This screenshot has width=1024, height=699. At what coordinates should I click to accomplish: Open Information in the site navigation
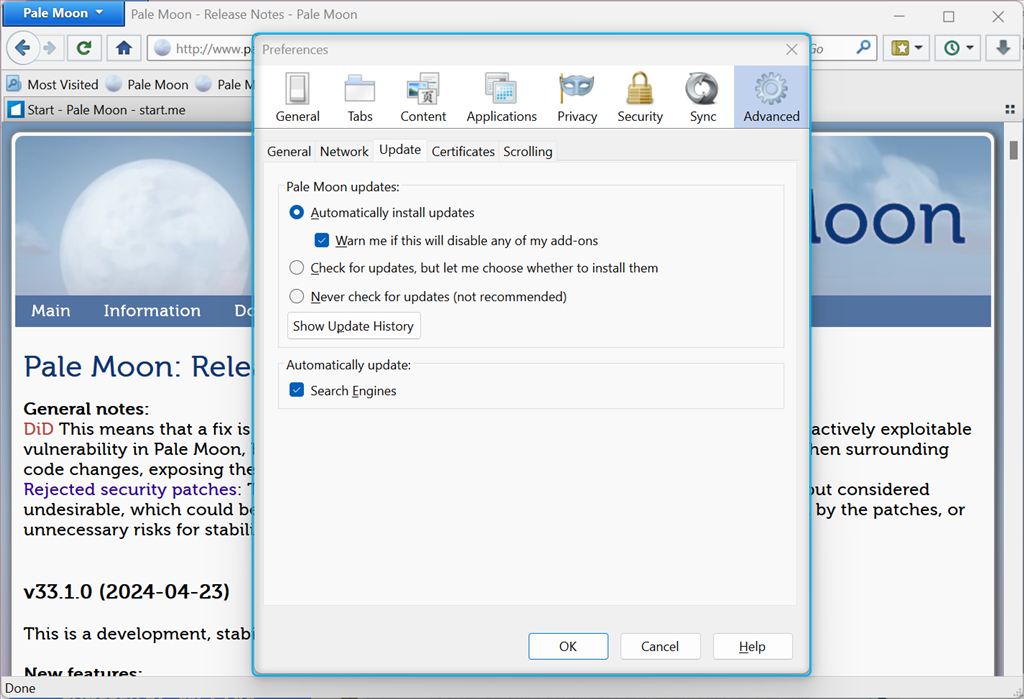(152, 310)
